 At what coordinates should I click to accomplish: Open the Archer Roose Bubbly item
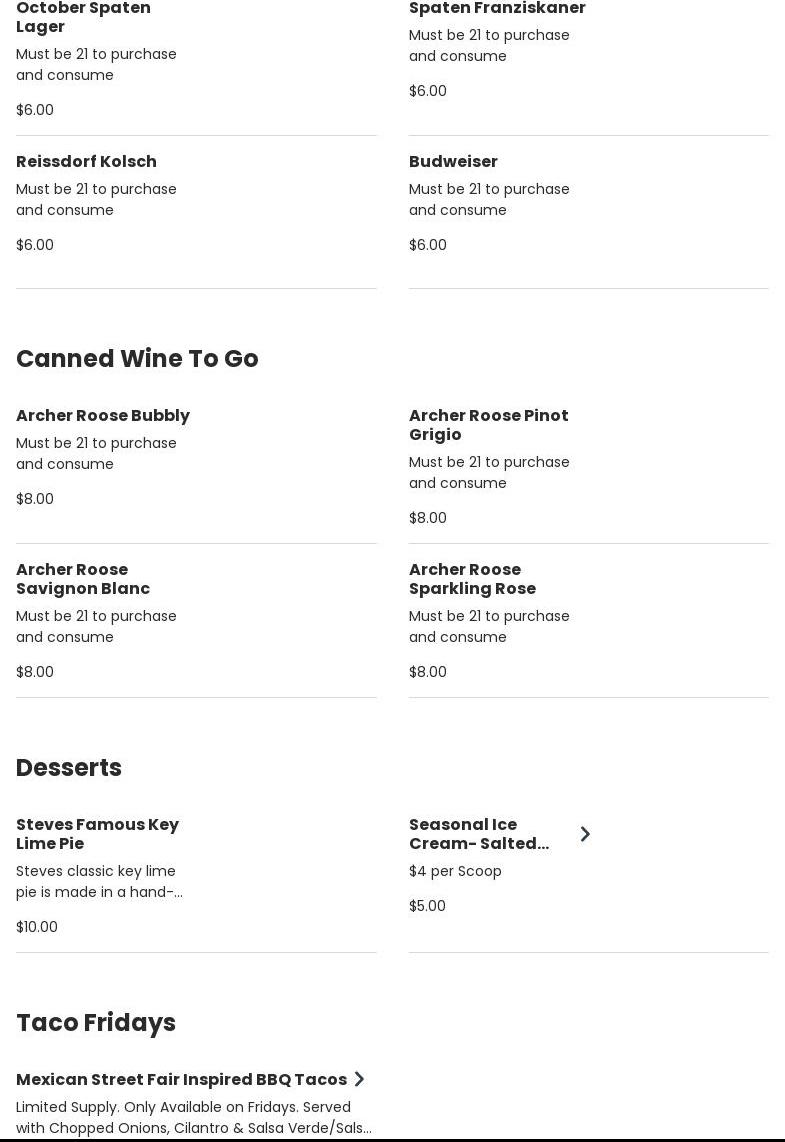pos(103,416)
